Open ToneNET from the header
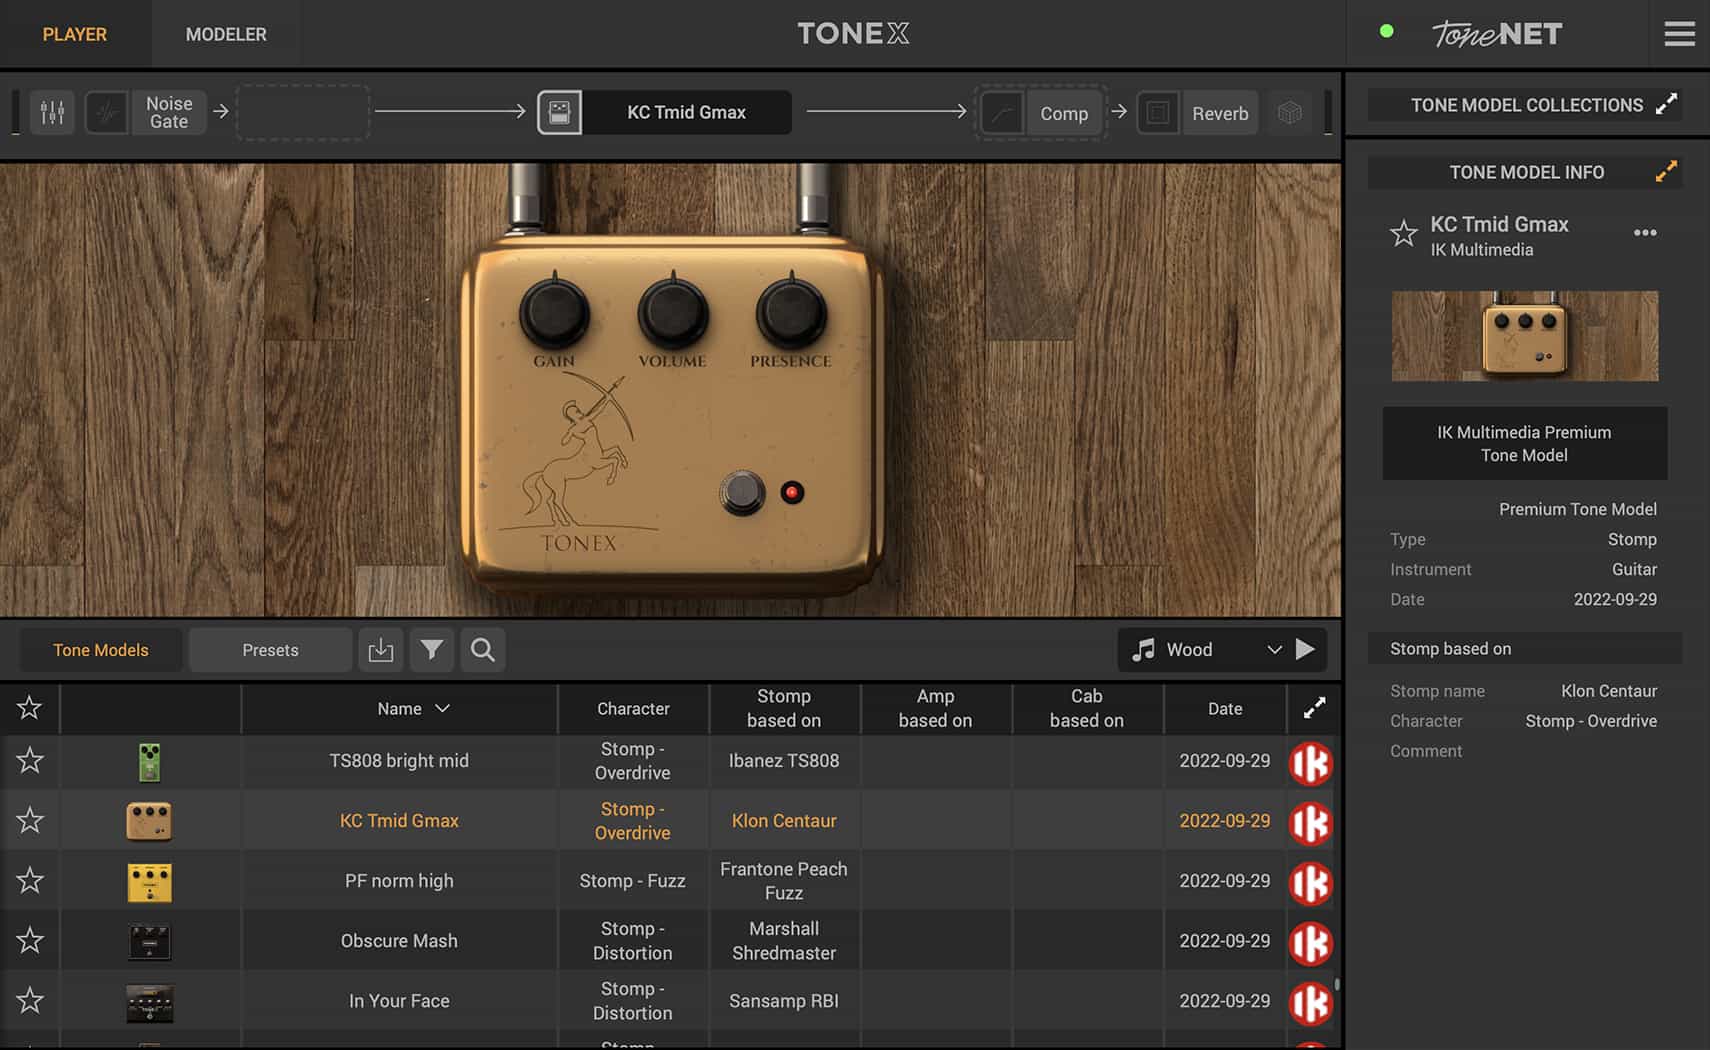The image size is (1710, 1050). (x=1496, y=34)
